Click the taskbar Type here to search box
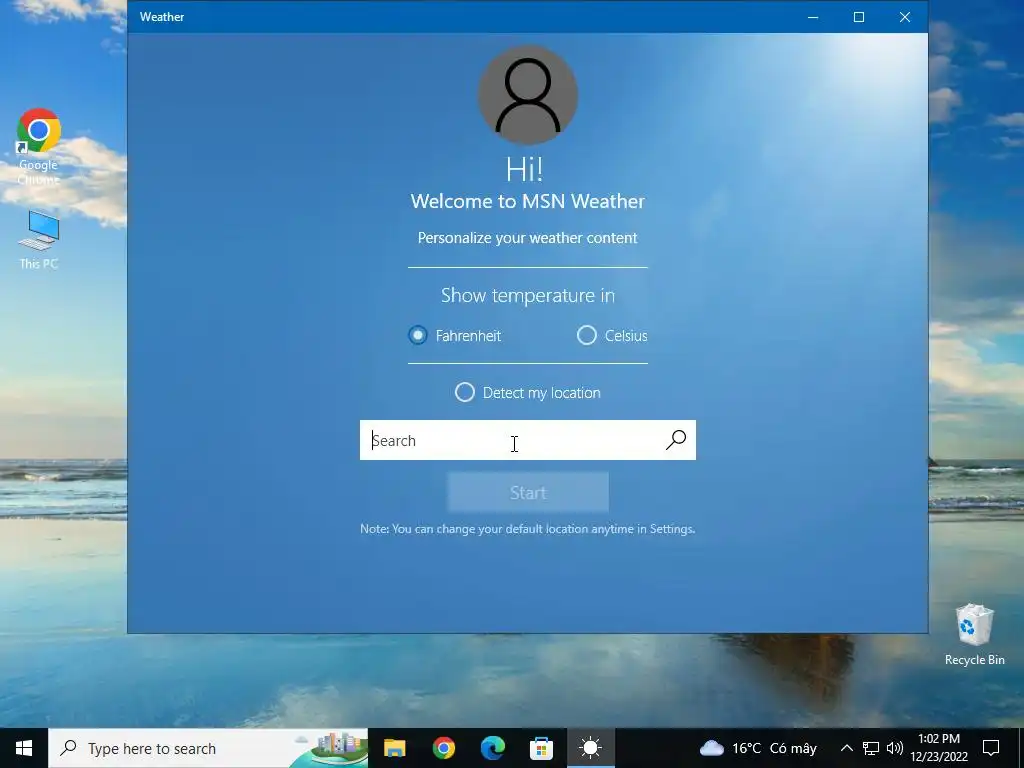The image size is (1024, 768). pos(208,748)
